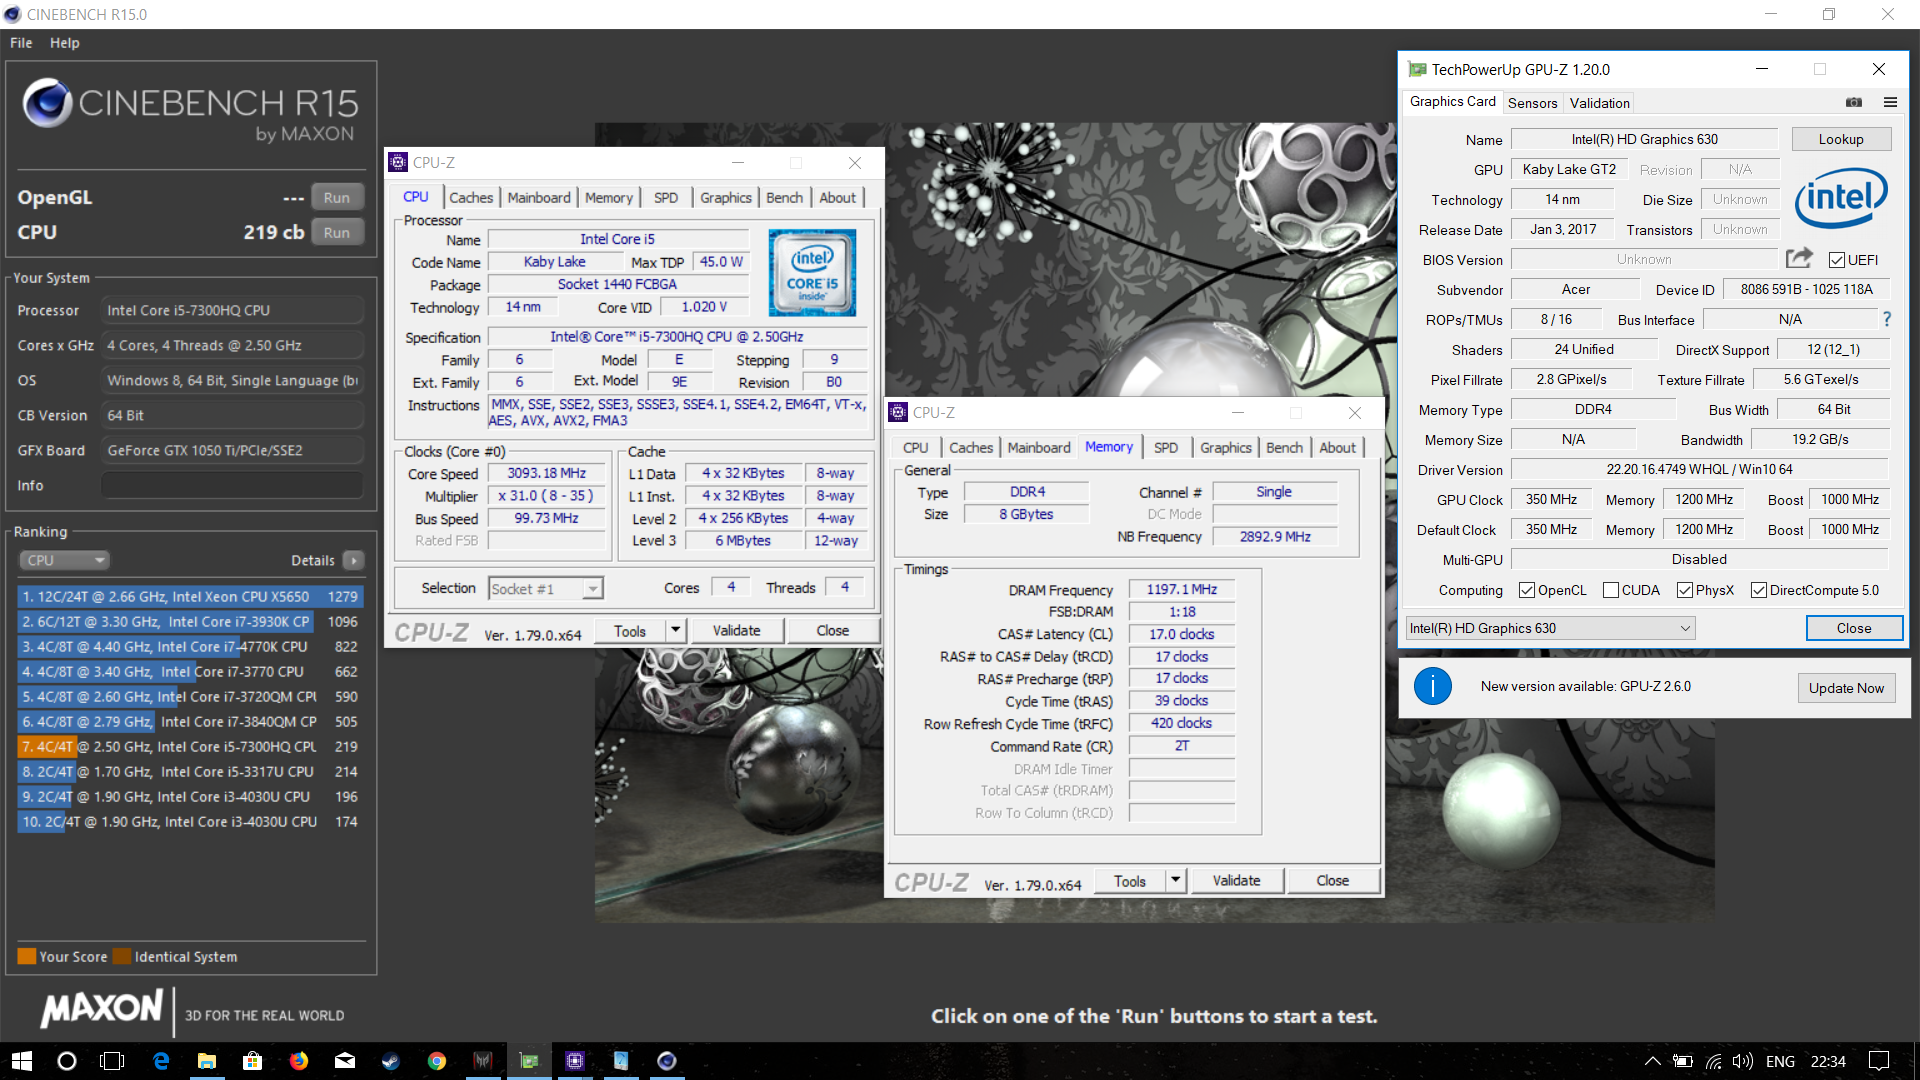
Task: Open the Cinebench ranking CPU dropdown
Action: point(63,560)
